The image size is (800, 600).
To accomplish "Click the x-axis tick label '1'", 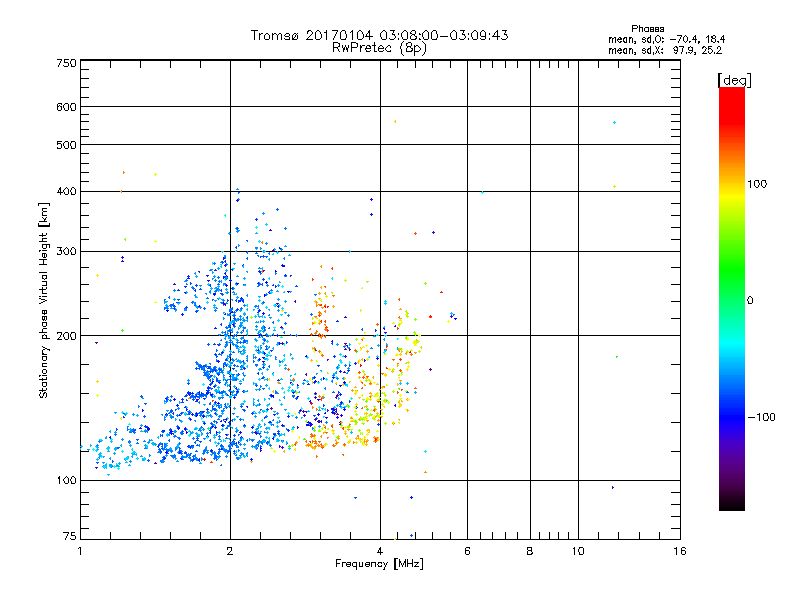I will [x=80, y=551].
